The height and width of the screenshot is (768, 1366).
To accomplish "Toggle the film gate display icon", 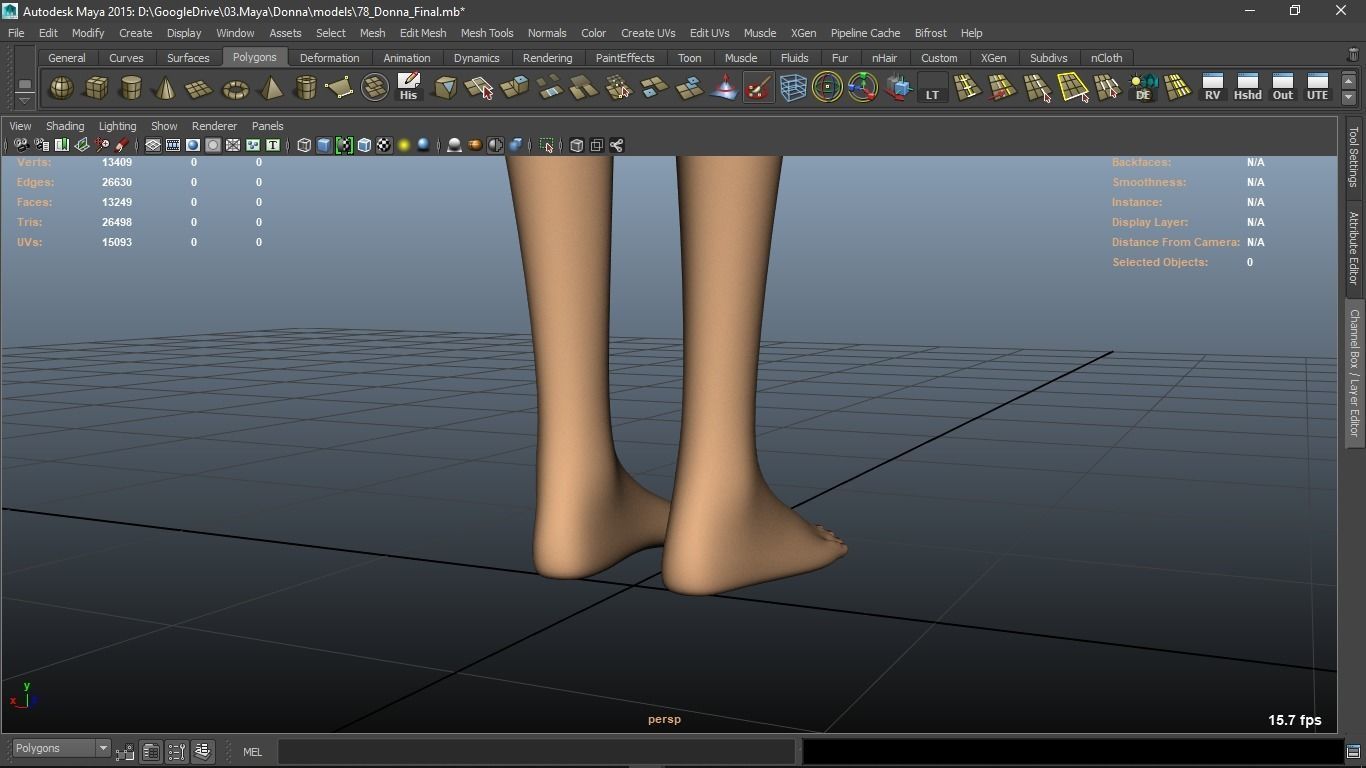I will click(173, 145).
